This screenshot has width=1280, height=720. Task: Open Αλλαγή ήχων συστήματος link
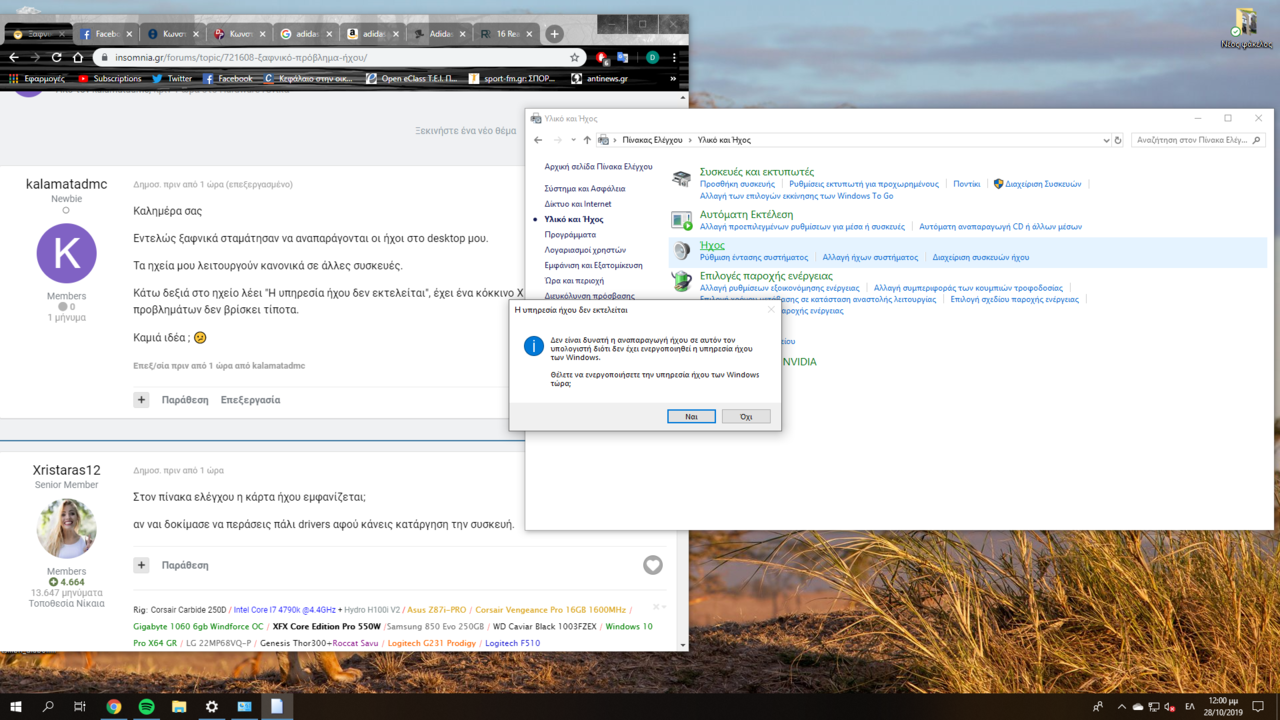coord(870,257)
